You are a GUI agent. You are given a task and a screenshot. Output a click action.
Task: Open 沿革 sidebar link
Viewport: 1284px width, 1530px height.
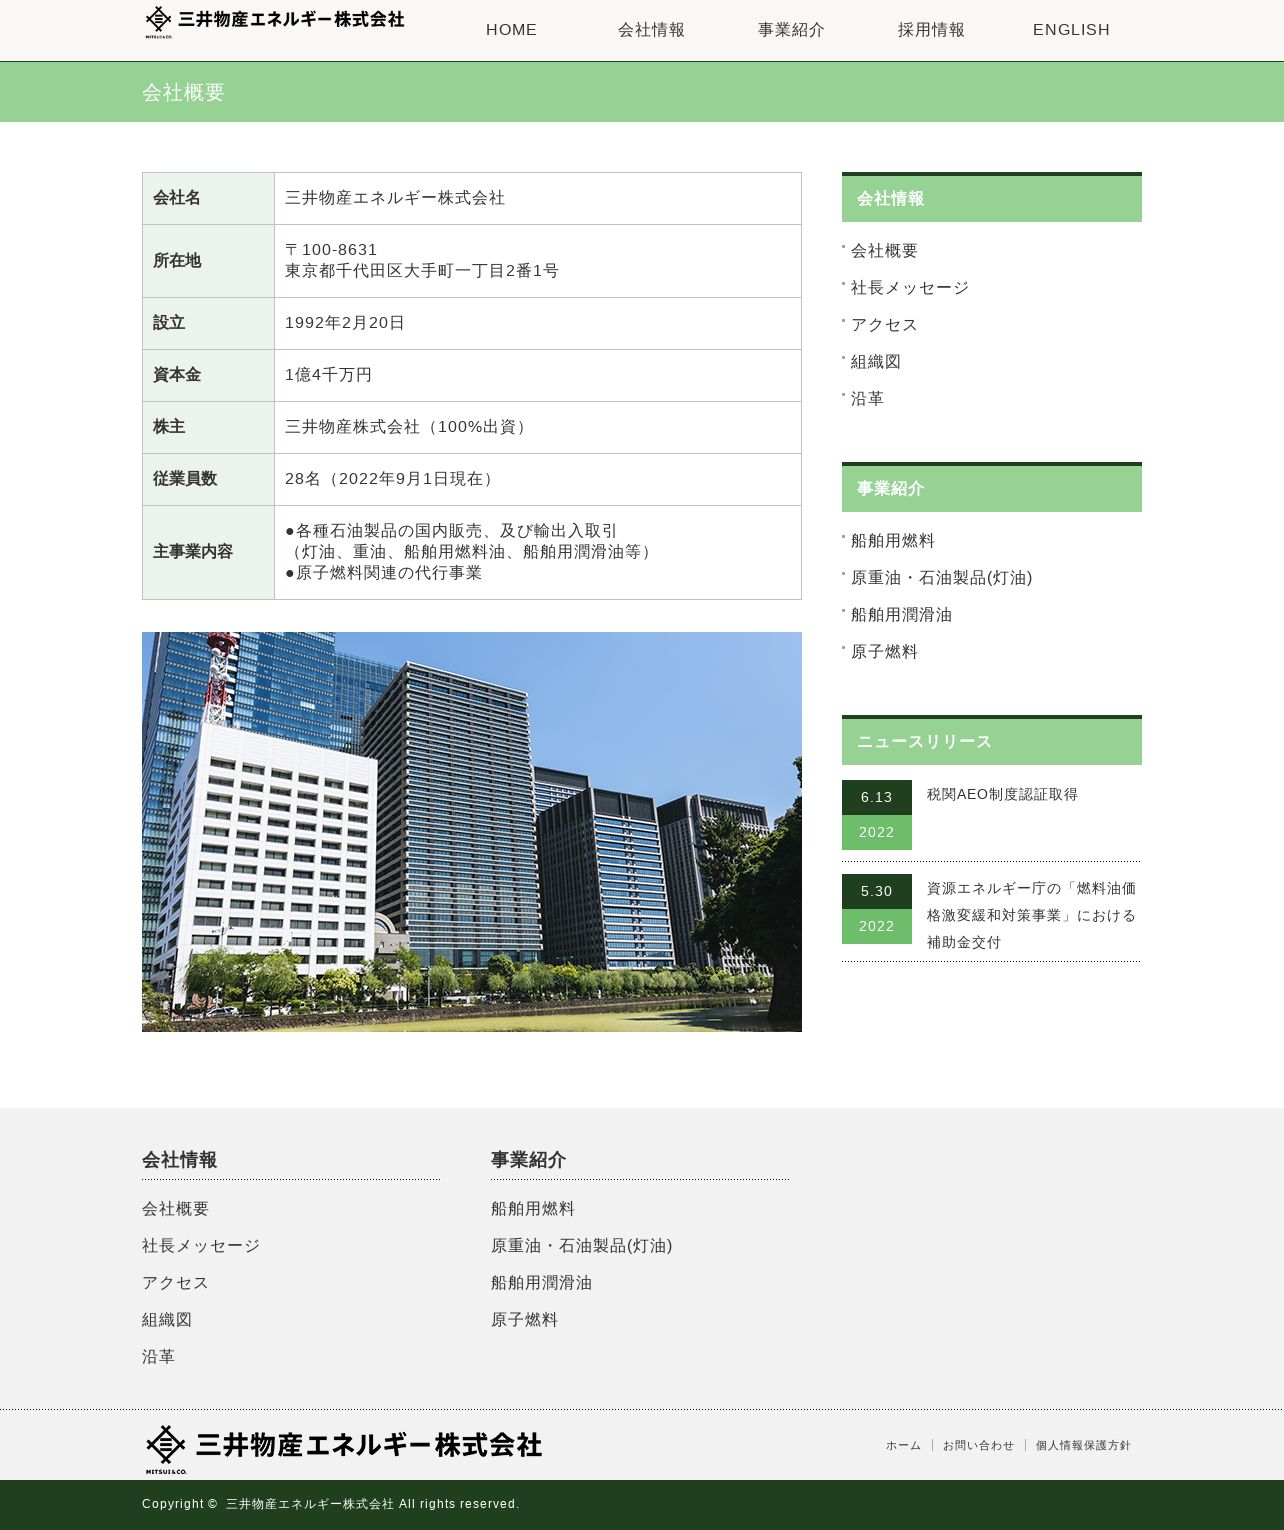pyautogui.click(x=867, y=399)
